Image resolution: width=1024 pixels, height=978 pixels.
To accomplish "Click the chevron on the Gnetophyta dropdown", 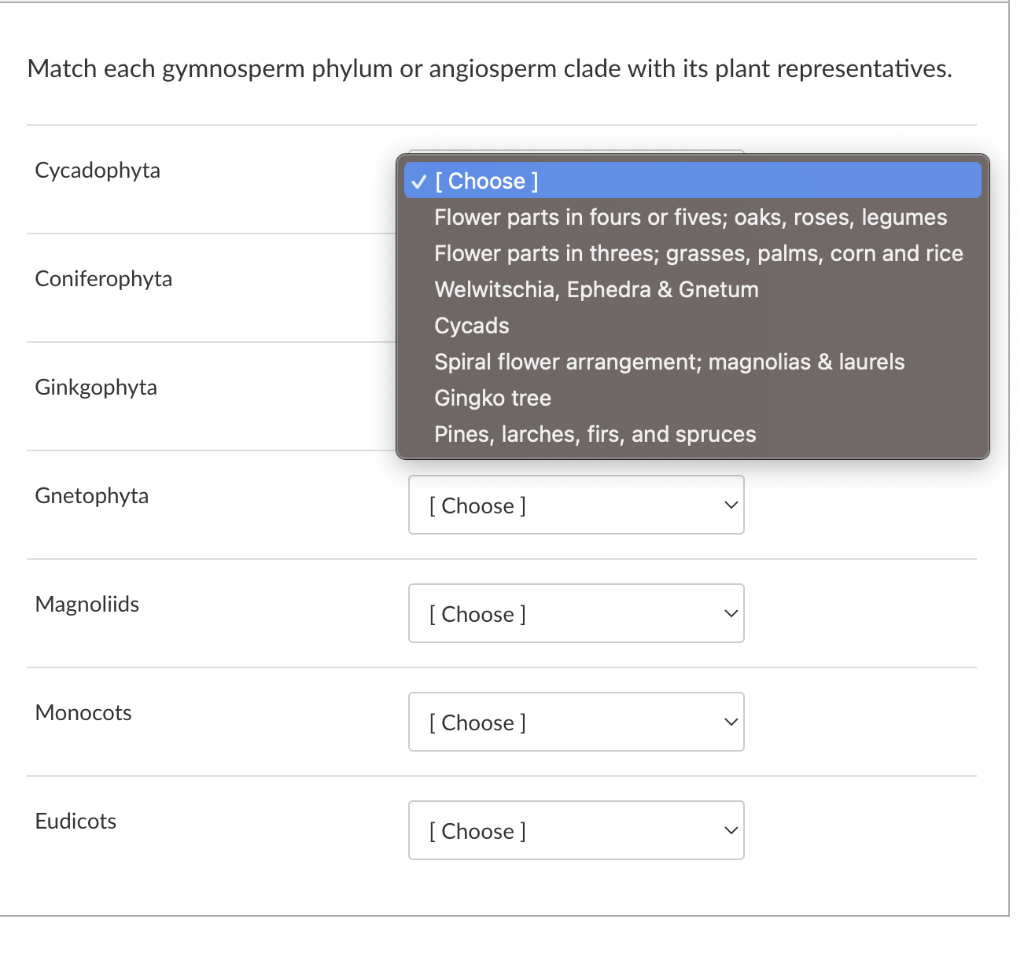I will (730, 505).
